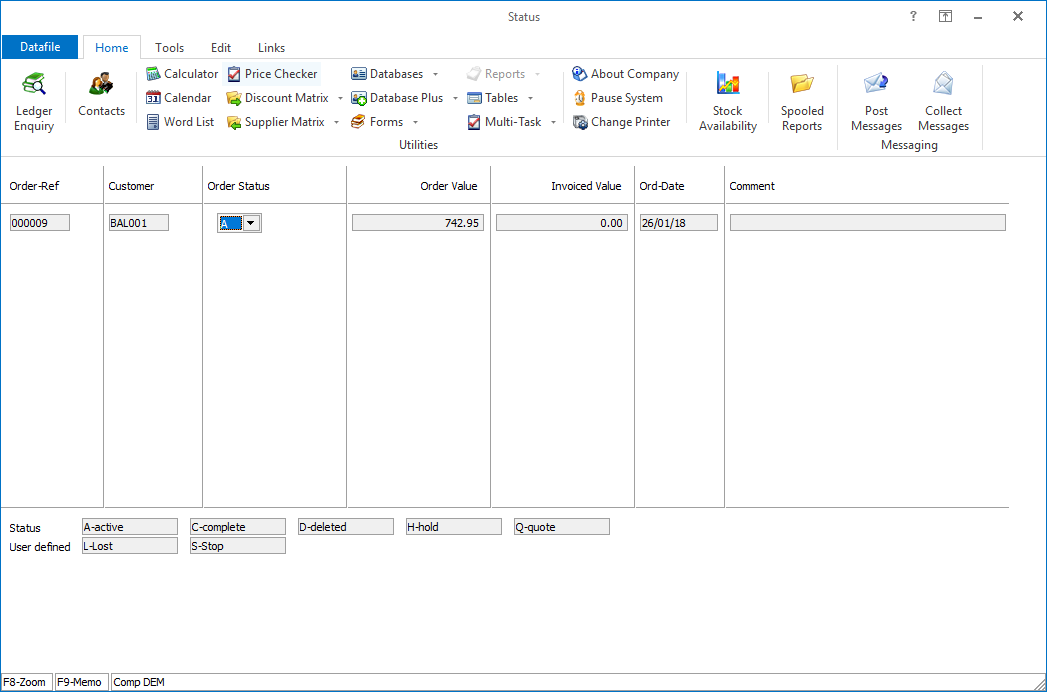Open the Forms utility
Screen dimensions: 1047x692
377,122
